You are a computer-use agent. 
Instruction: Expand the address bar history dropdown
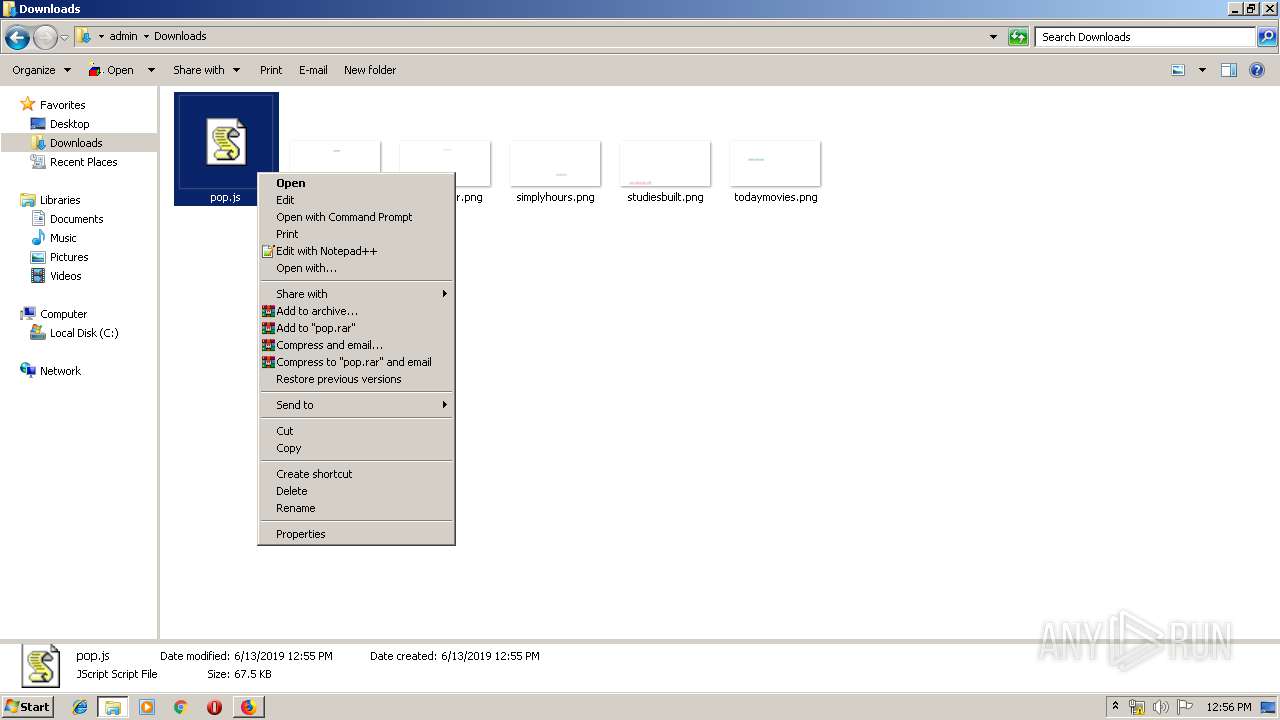993,37
